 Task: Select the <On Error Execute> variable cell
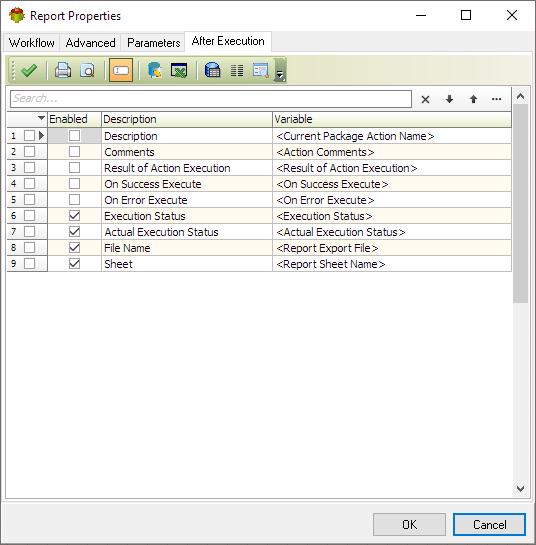pos(392,200)
